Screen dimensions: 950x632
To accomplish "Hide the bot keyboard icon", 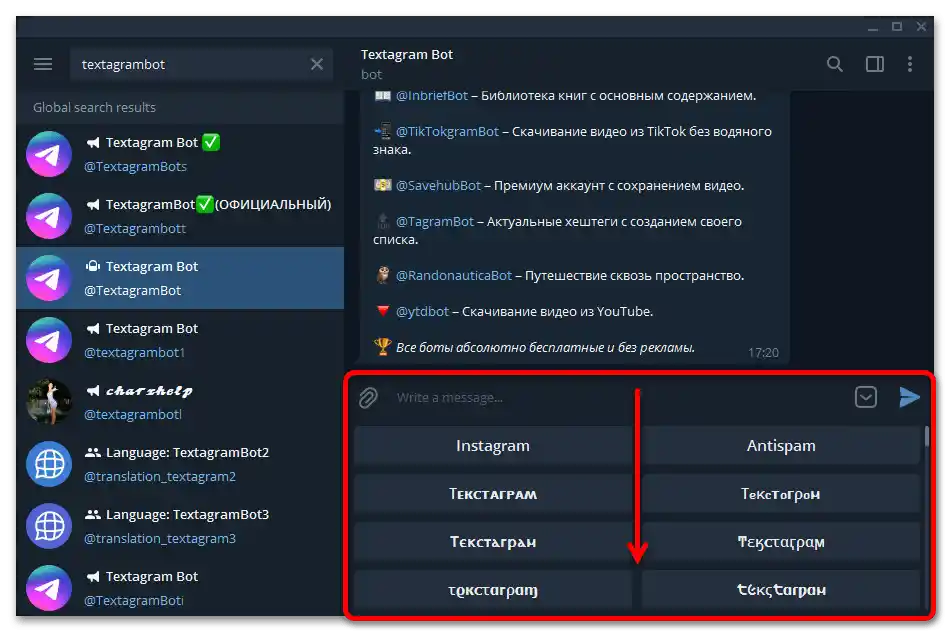I will point(866,397).
